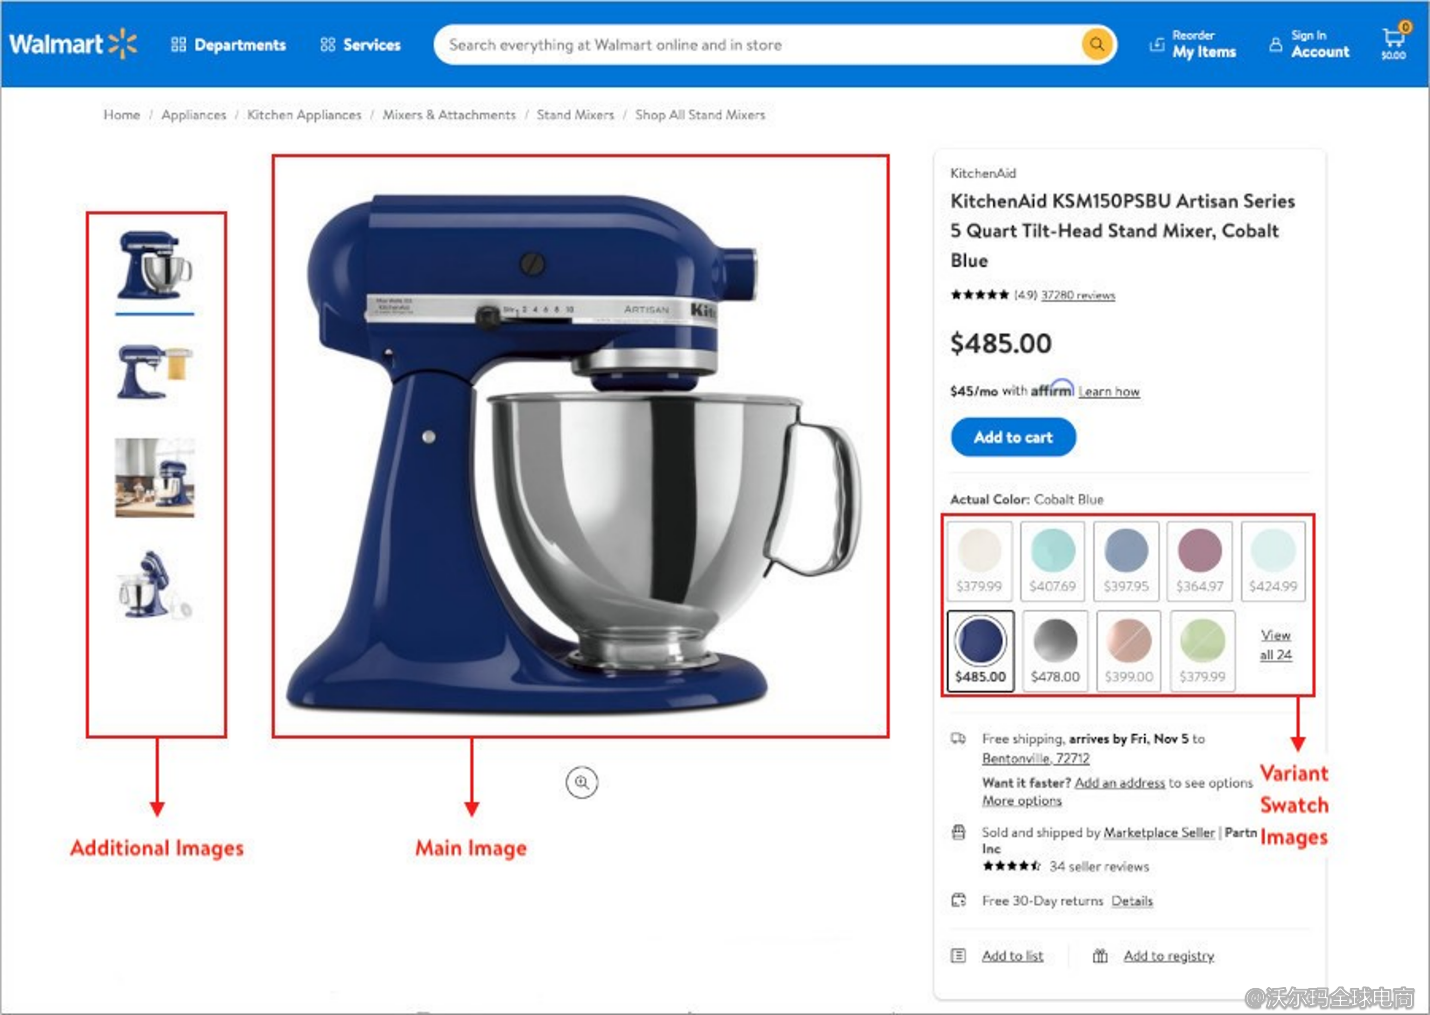Select the kitchen scene thumbnail image

click(x=155, y=478)
